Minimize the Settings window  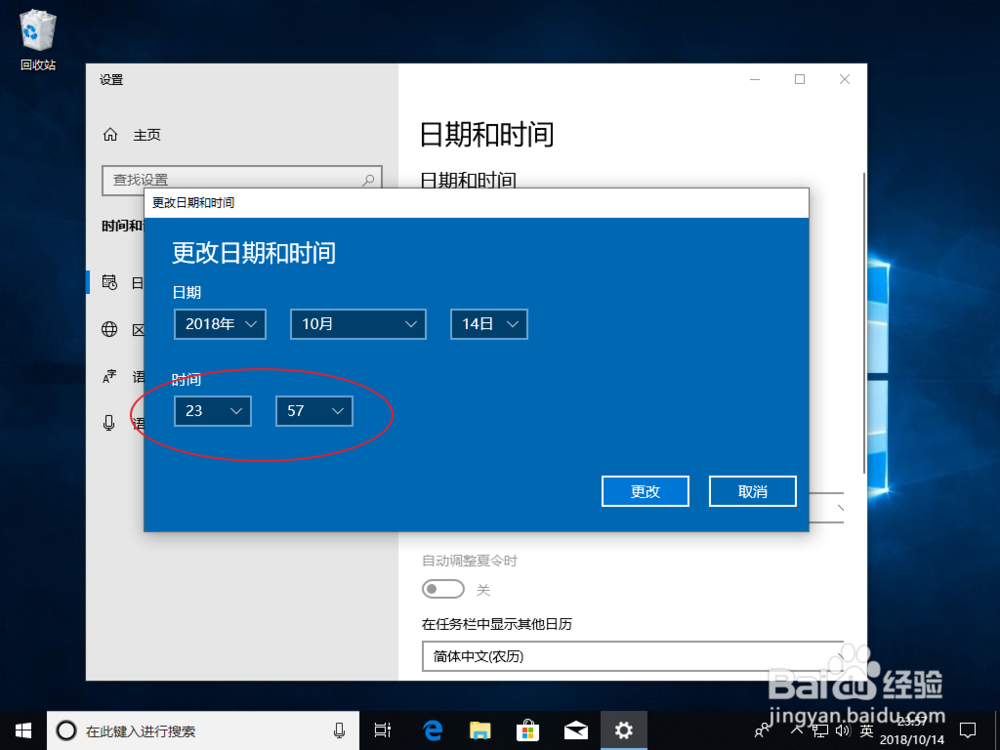pos(755,79)
